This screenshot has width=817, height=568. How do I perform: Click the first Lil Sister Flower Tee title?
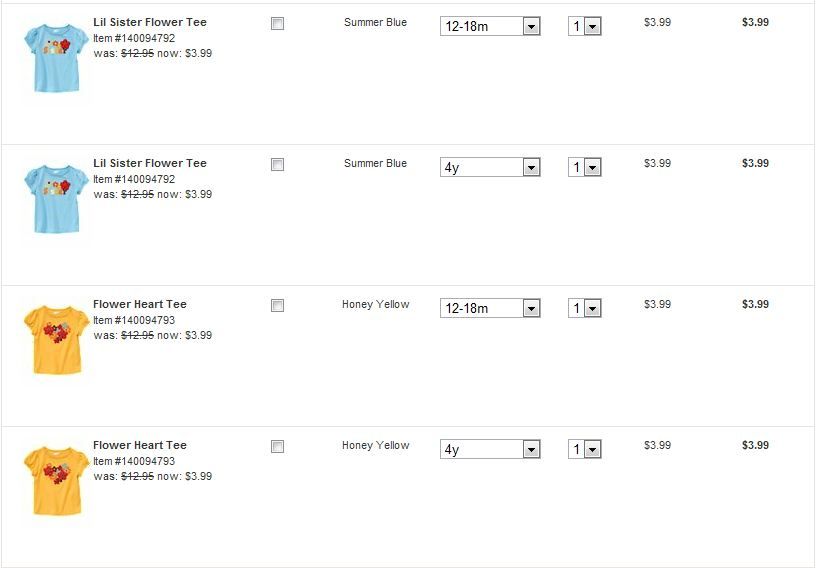[x=150, y=22]
